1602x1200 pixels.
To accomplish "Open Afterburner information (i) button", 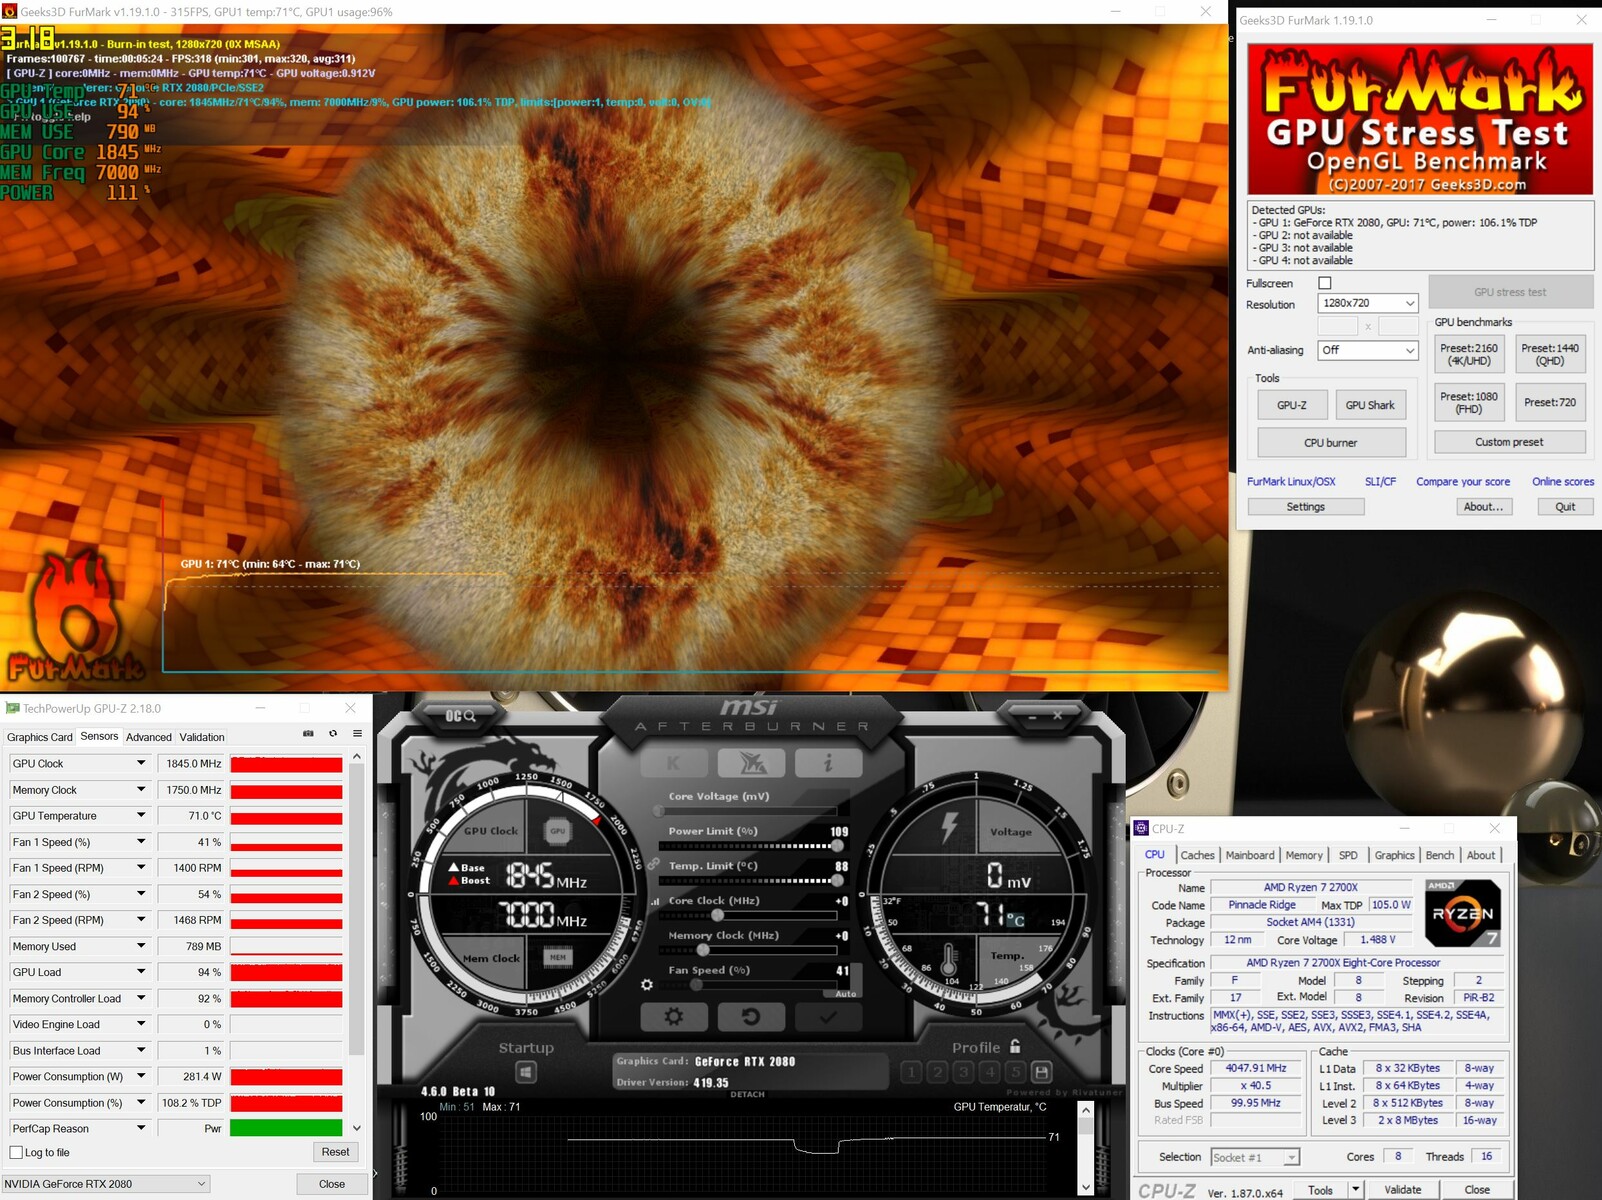I will tap(828, 763).
